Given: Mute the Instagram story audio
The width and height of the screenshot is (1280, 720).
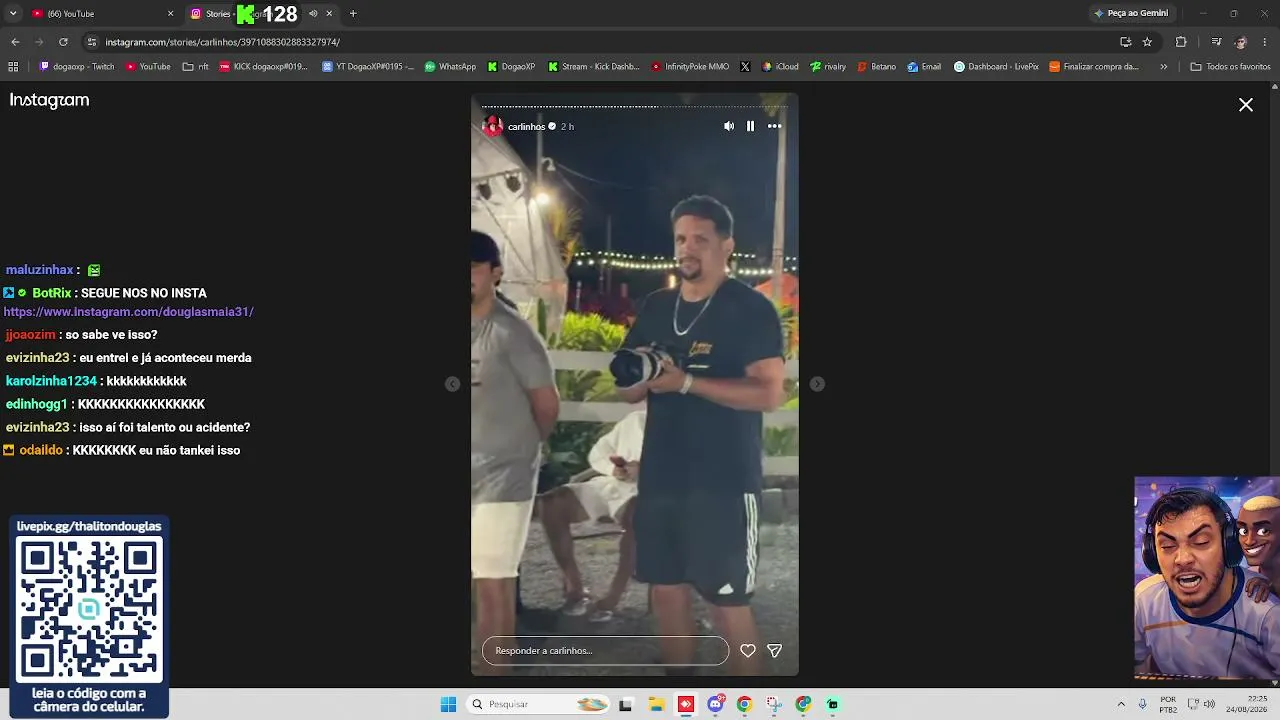Looking at the screenshot, I should point(729,126).
